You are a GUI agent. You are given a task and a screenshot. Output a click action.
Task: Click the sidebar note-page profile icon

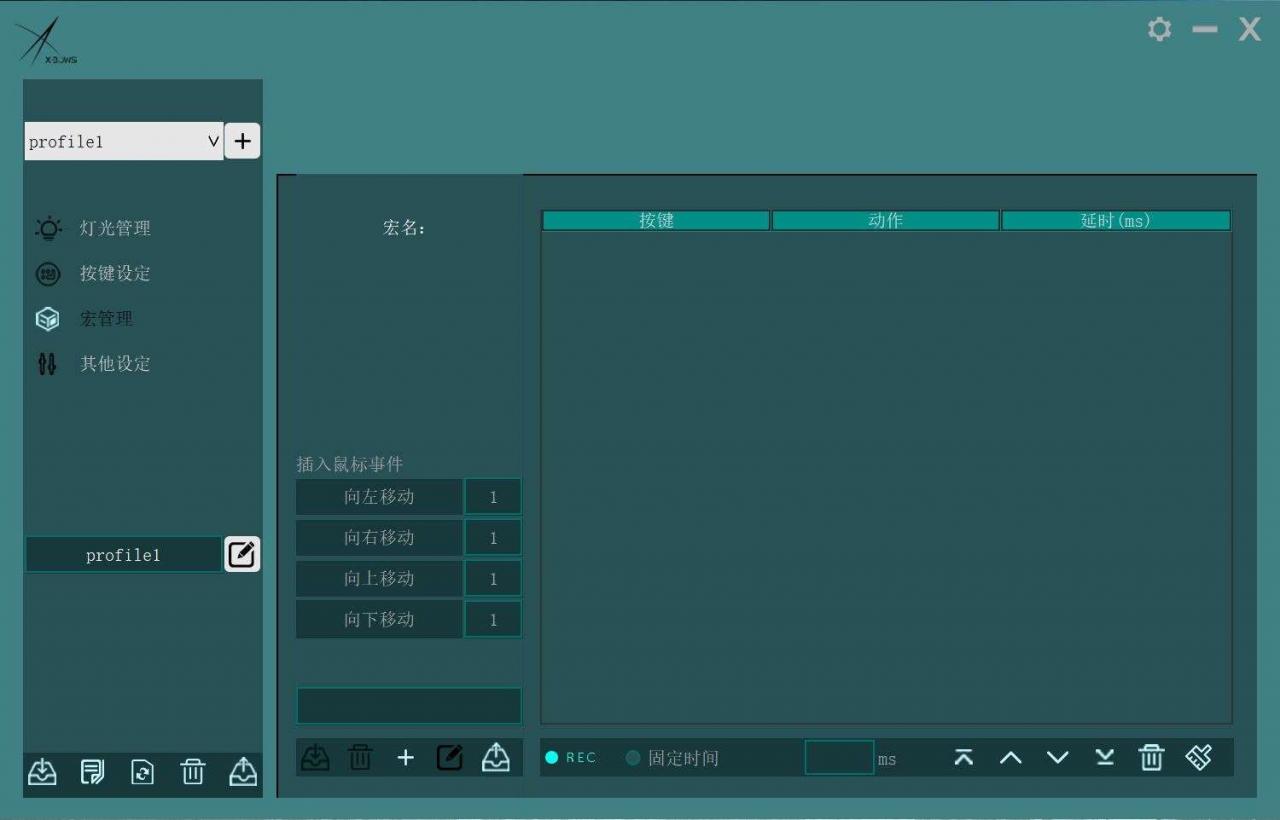click(92, 772)
